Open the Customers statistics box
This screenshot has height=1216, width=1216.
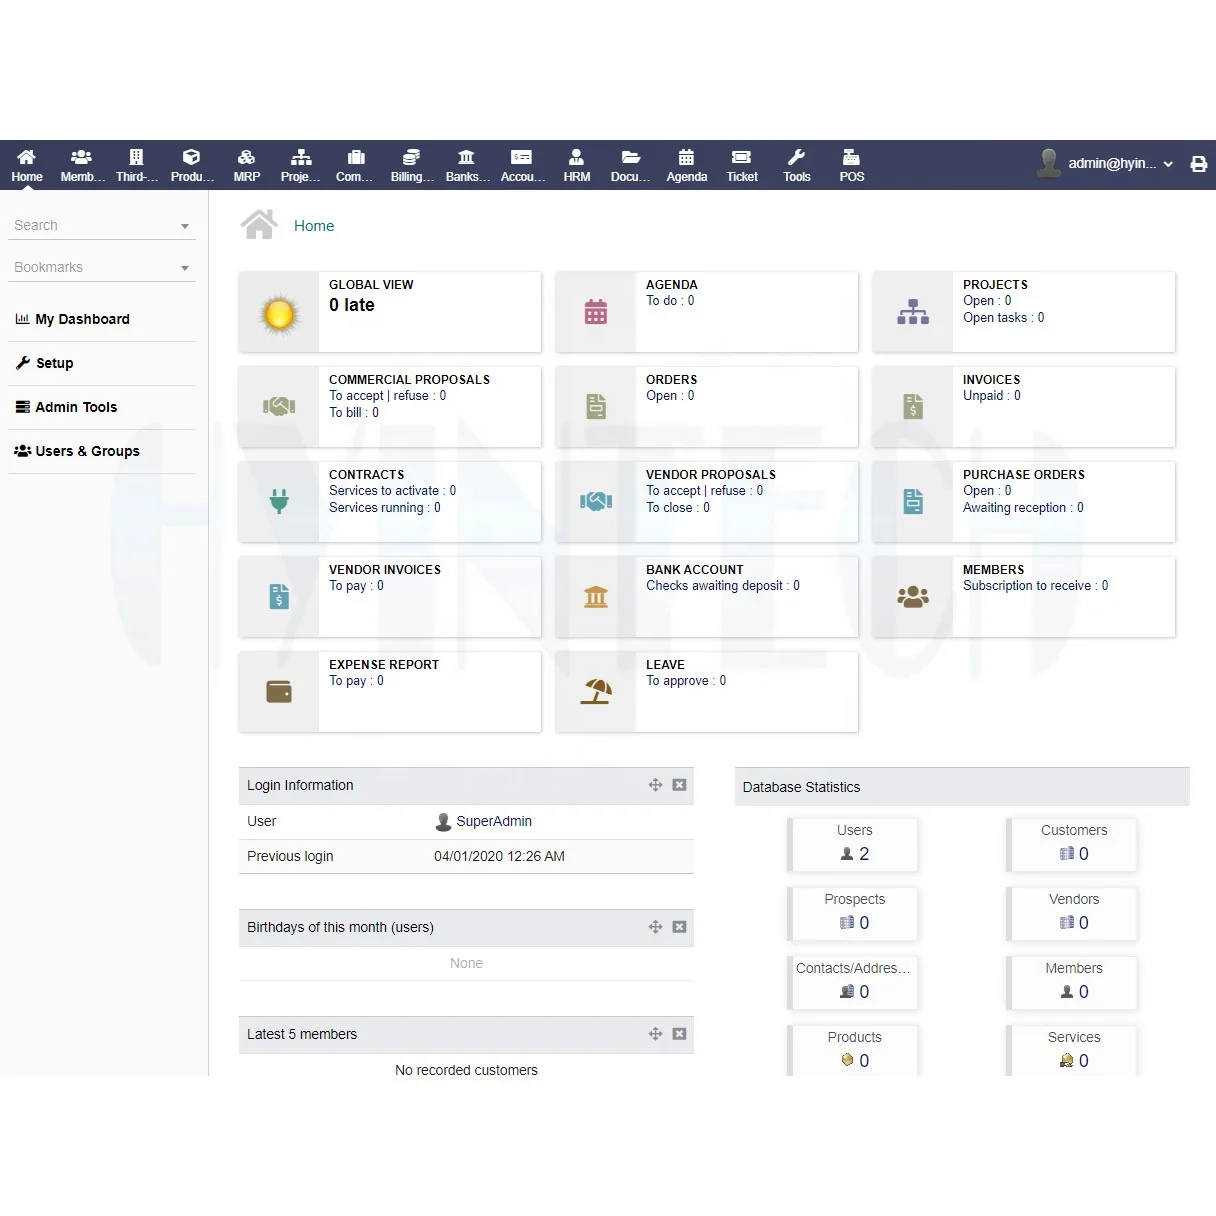1073,843
